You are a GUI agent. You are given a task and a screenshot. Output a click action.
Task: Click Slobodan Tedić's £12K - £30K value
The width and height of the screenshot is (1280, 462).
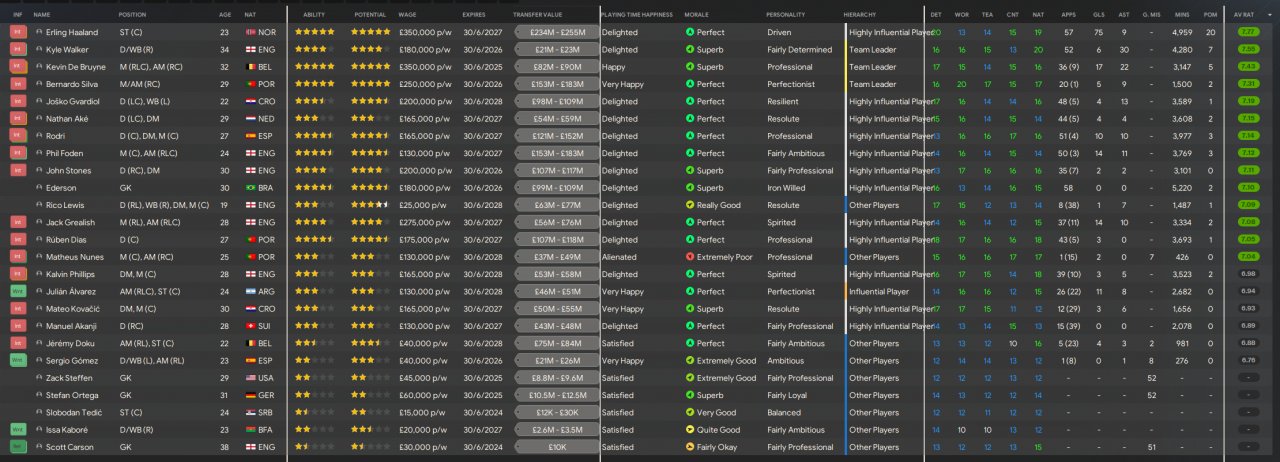tap(556, 413)
